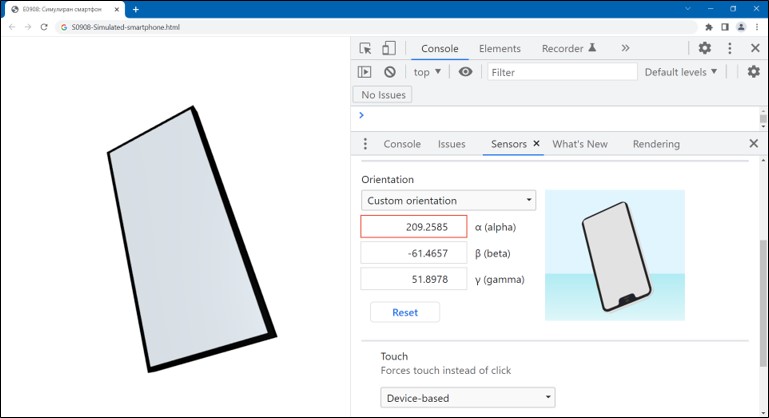Switch to the Elements tab

coord(499,48)
